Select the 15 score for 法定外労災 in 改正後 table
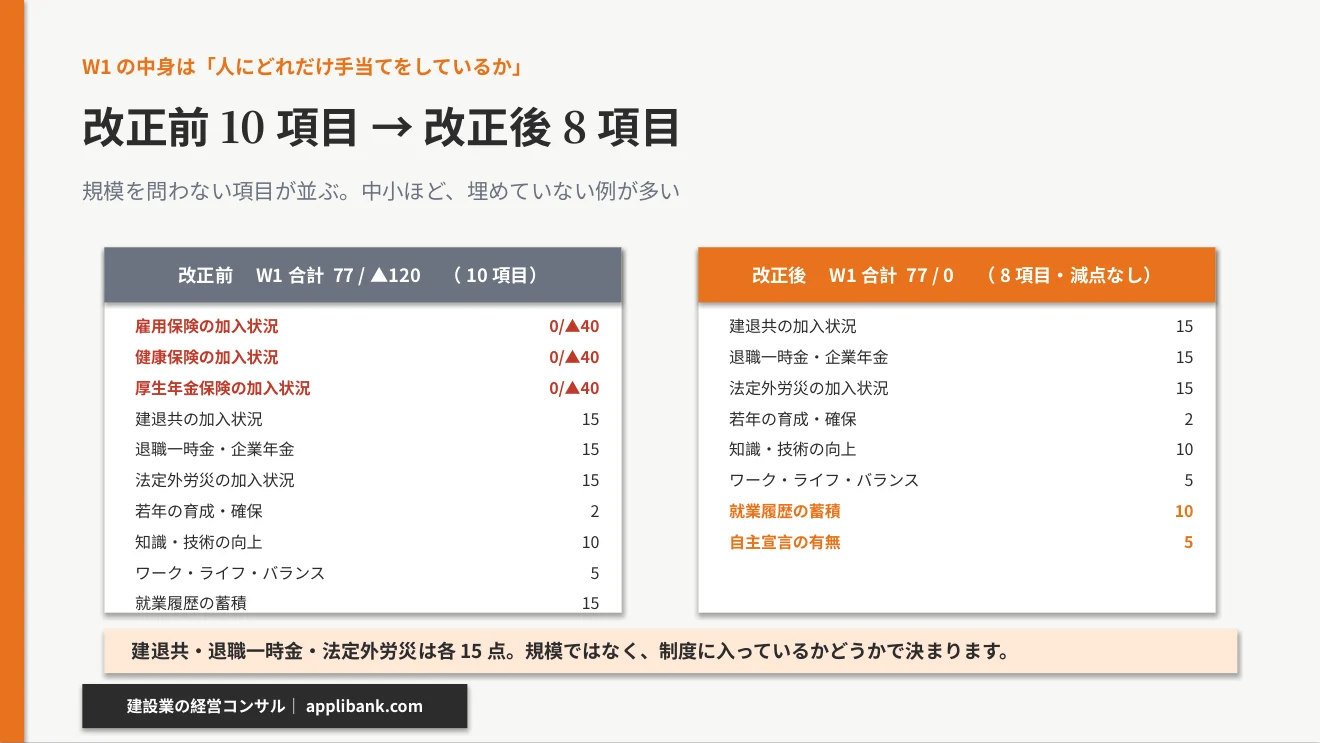 click(1185, 388)
